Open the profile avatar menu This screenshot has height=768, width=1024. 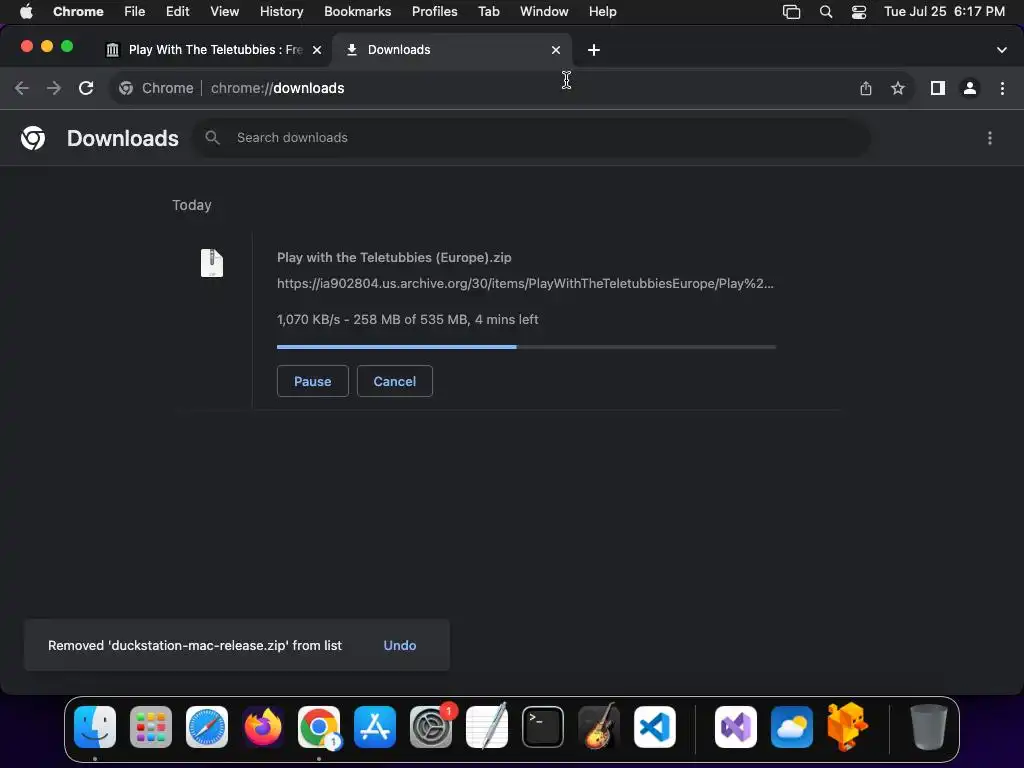[970, 88]
